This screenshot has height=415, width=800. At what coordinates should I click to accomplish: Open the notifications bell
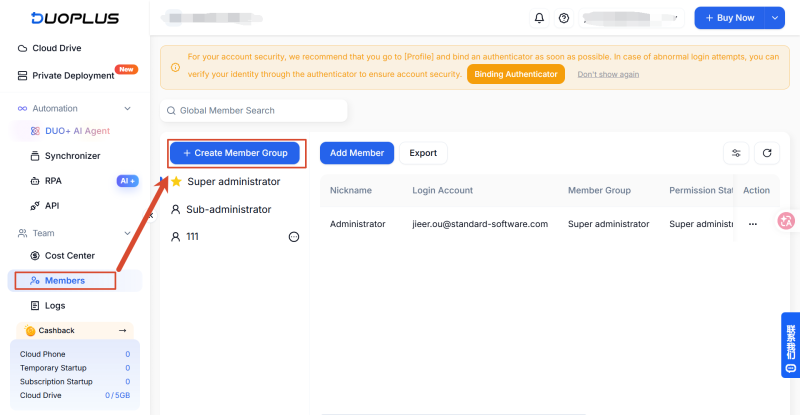(x=539, y=18)
